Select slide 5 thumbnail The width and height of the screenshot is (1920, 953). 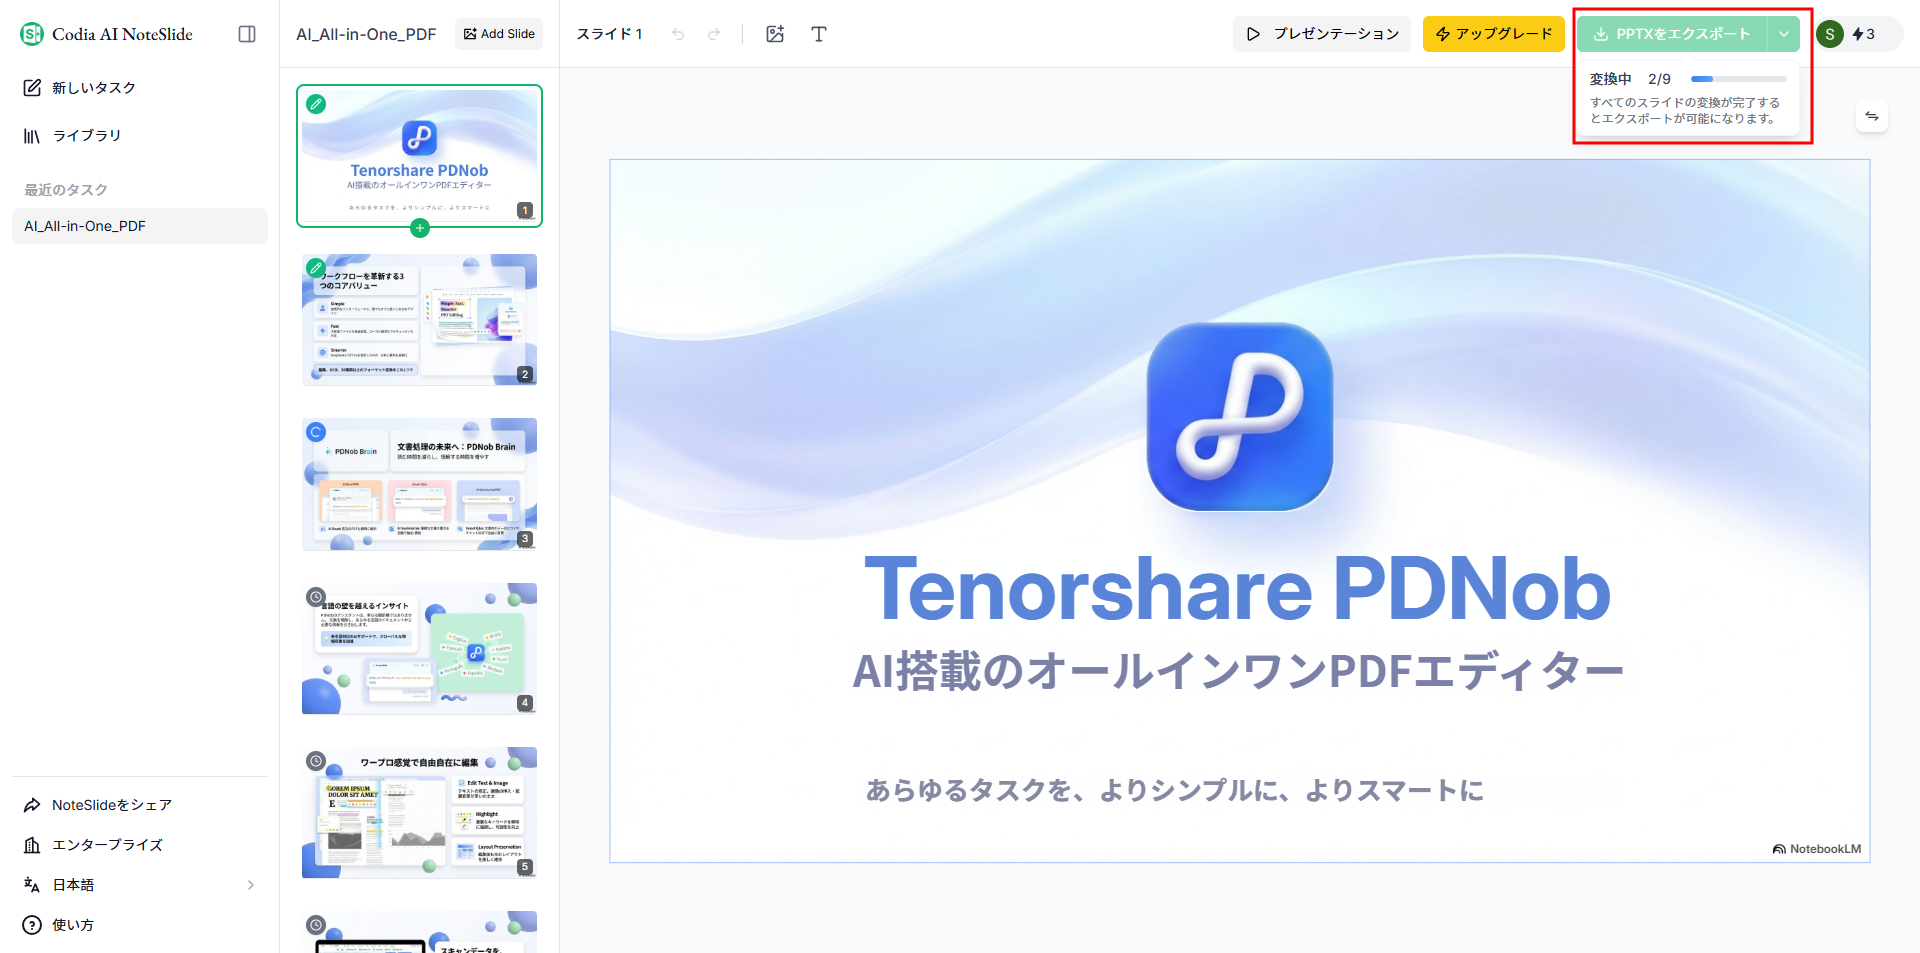(420, 813)
